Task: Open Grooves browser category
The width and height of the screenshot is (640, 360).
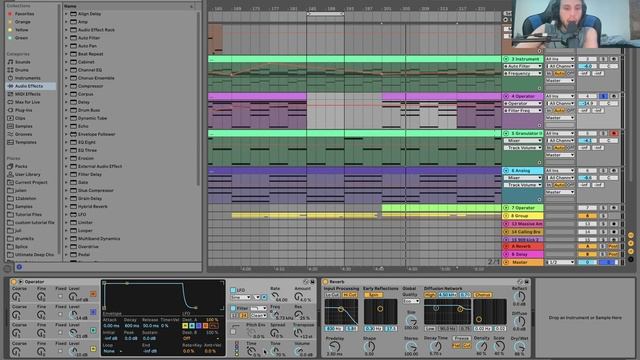Action: 23,134
